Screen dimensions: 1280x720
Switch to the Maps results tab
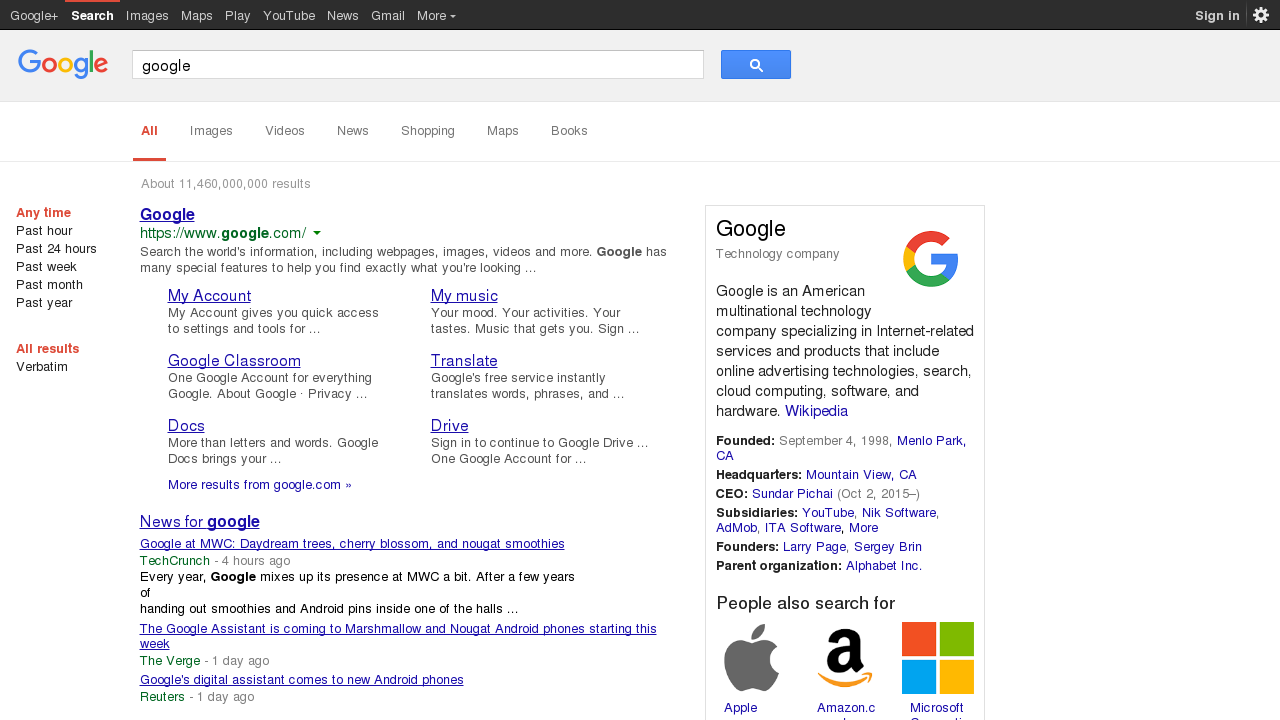coord(503,131)
